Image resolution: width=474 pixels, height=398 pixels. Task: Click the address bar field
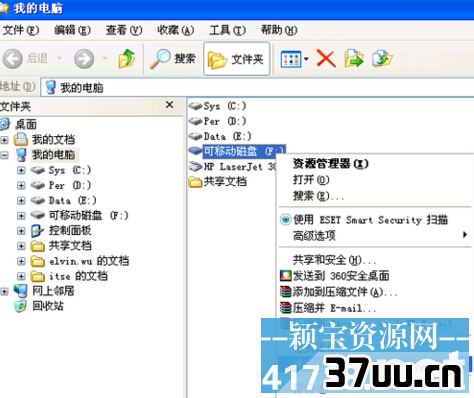coord(257,88)
